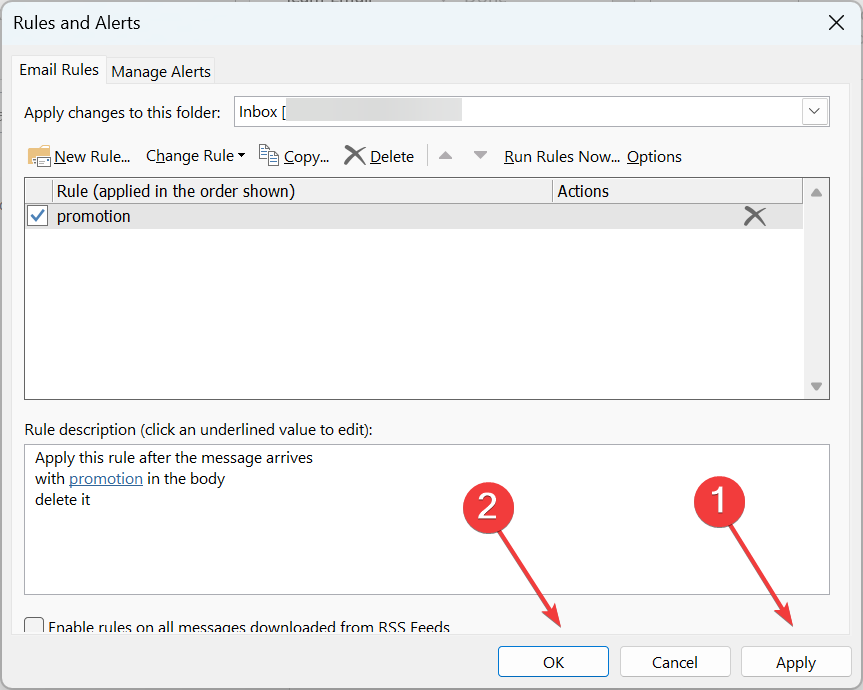The width and height of the screenshot is (863, 690).
Task: Switch to the Email Rules tab
Action: (59, 70)
